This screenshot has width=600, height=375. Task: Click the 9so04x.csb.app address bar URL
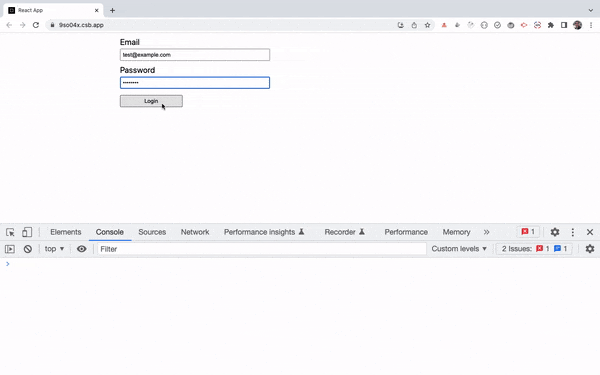(x=81, y=25)
